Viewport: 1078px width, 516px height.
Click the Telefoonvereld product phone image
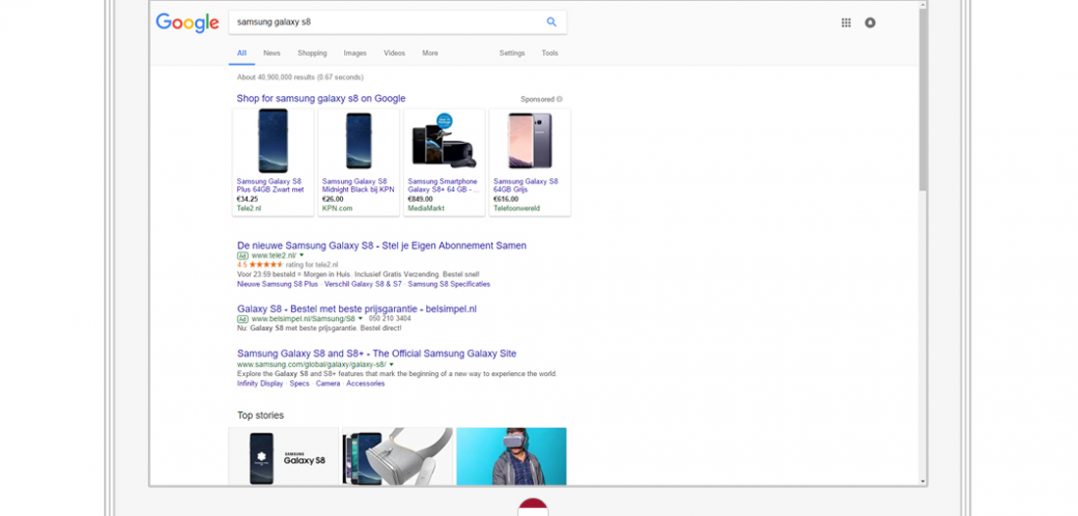click(x=529, y=141)
